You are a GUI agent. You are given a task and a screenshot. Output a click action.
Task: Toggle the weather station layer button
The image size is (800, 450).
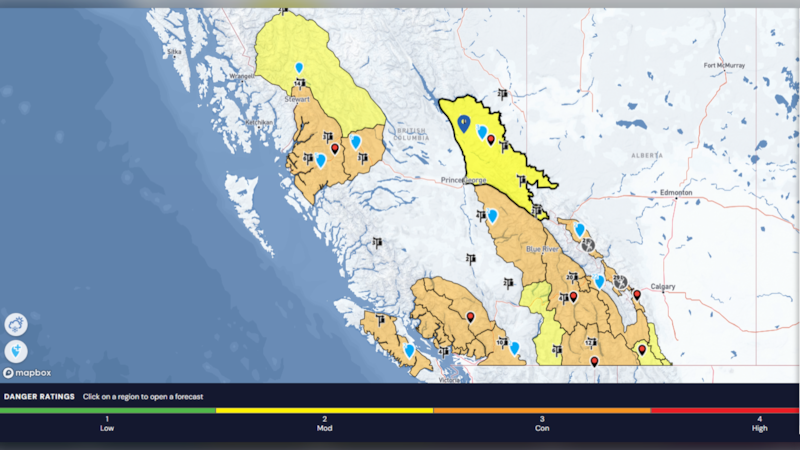16,324
